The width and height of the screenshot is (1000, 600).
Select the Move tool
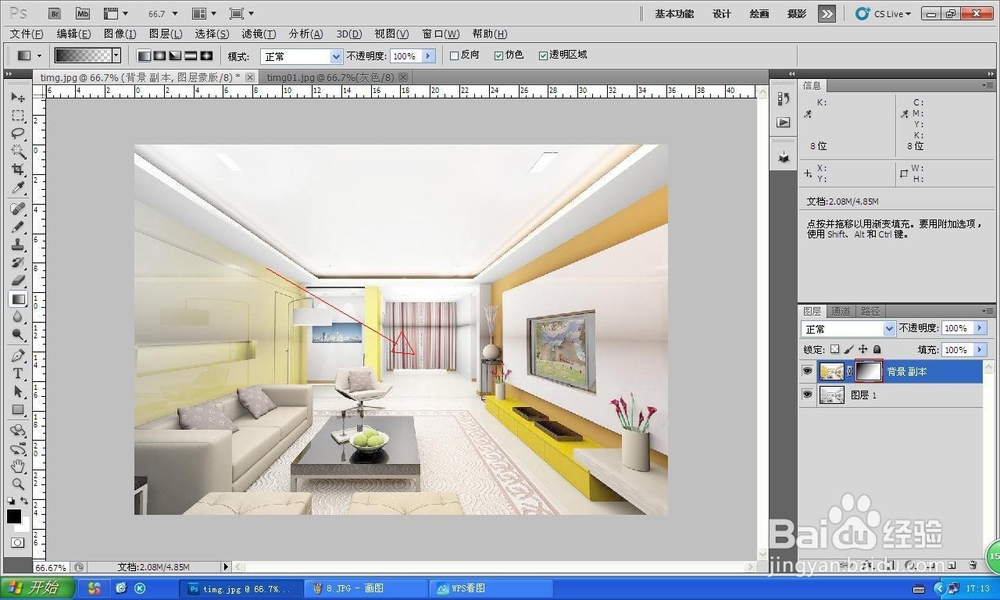click(x=18, y=98)
